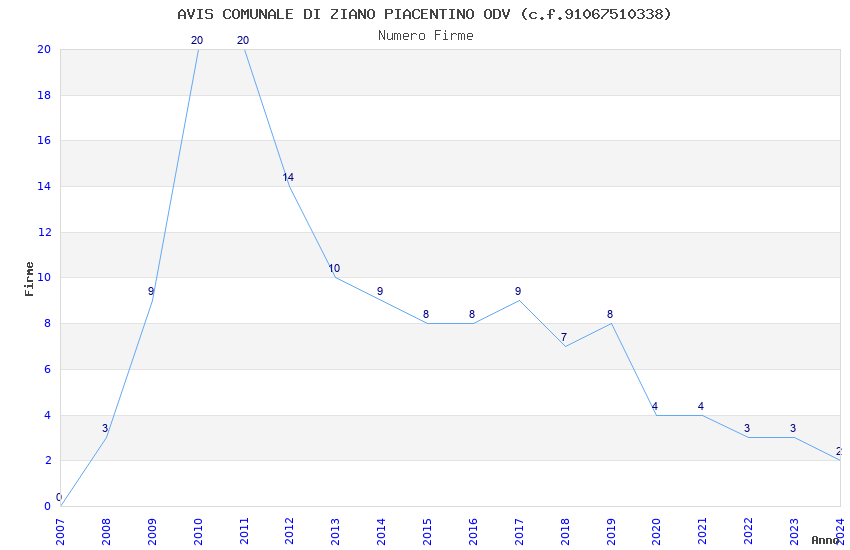Click data value '8' for year 2015
This screenshot has width=850, height=550.
click(x=426, y=314)
